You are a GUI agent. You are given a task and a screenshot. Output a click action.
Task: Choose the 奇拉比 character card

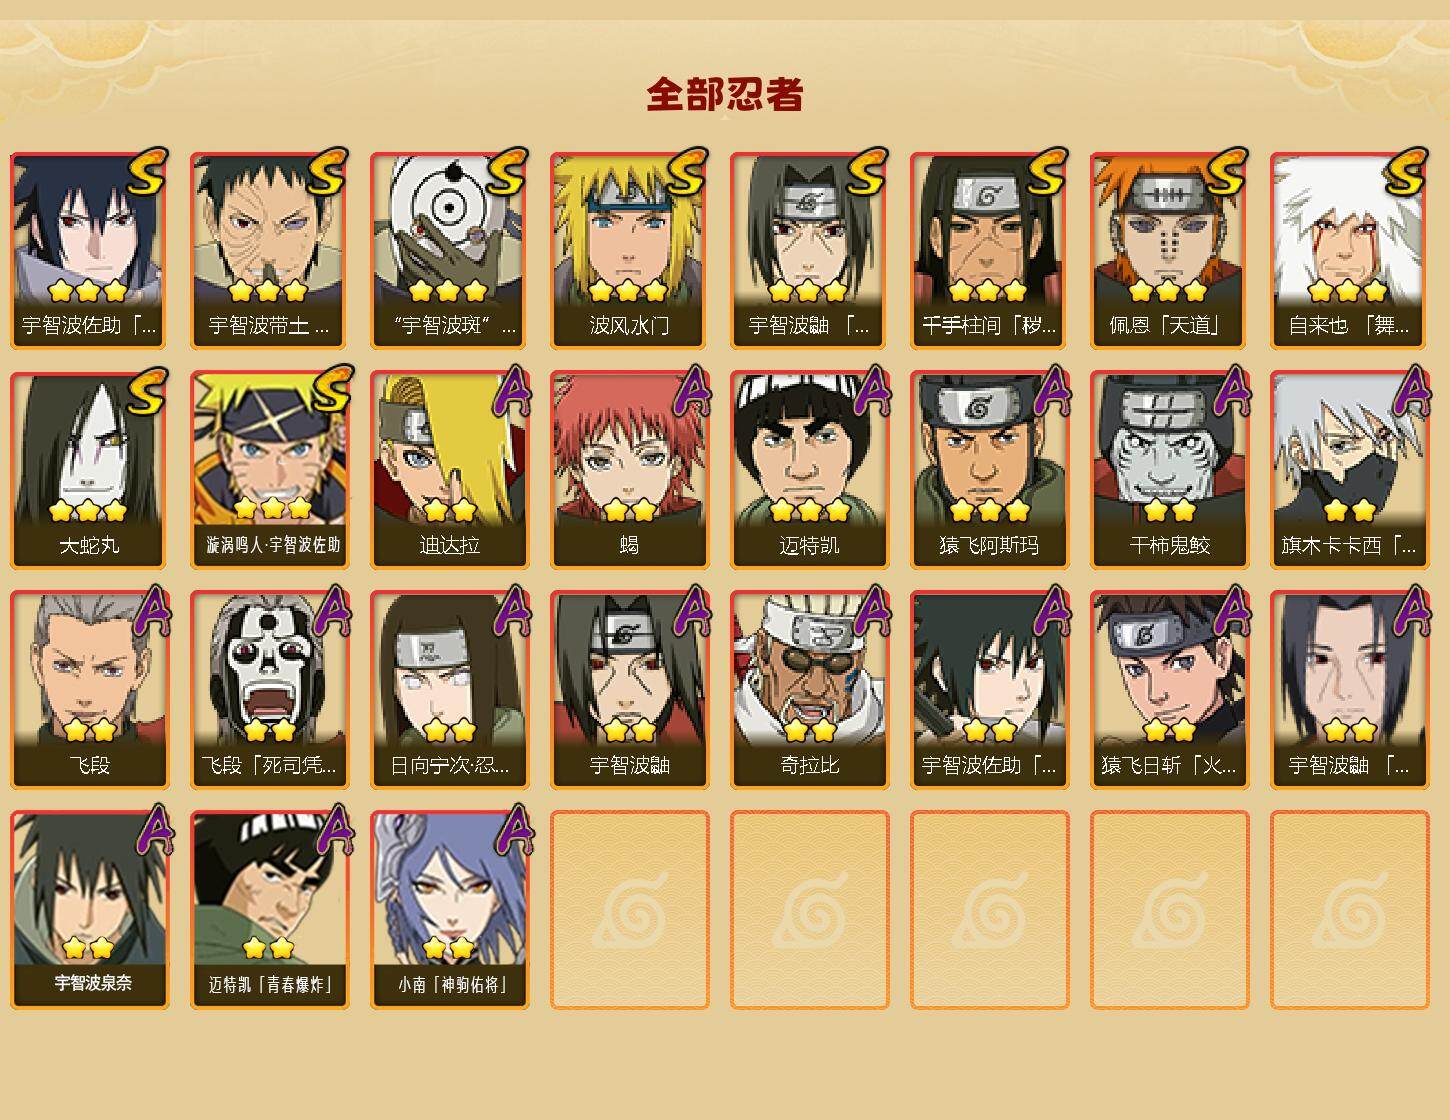click(x=809, y=690)
